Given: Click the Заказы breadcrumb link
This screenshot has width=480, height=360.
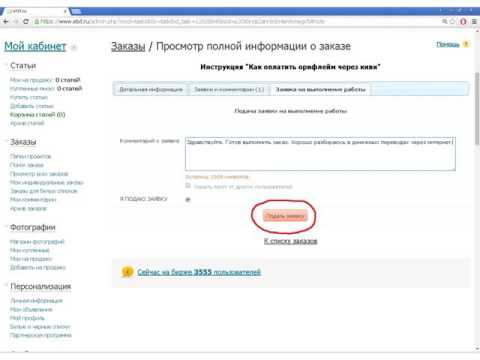Looking at the screenshot, I should click(128, 46).
